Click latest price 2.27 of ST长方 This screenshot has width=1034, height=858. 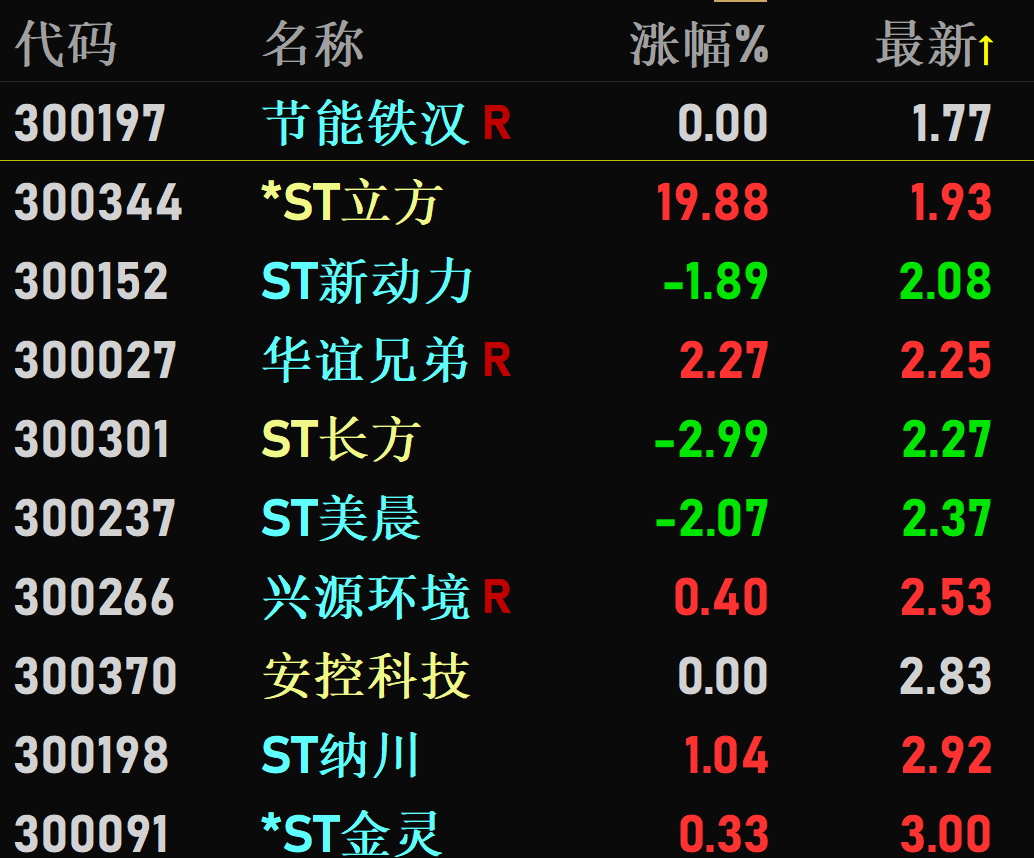pos(947,439)
